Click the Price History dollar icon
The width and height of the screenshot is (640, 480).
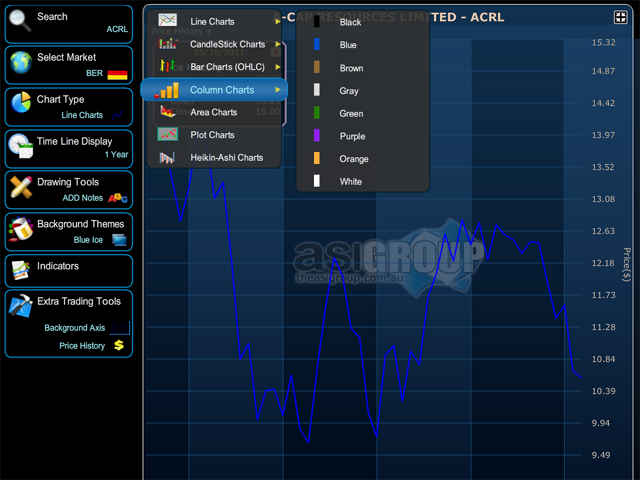tap(119, 345)
